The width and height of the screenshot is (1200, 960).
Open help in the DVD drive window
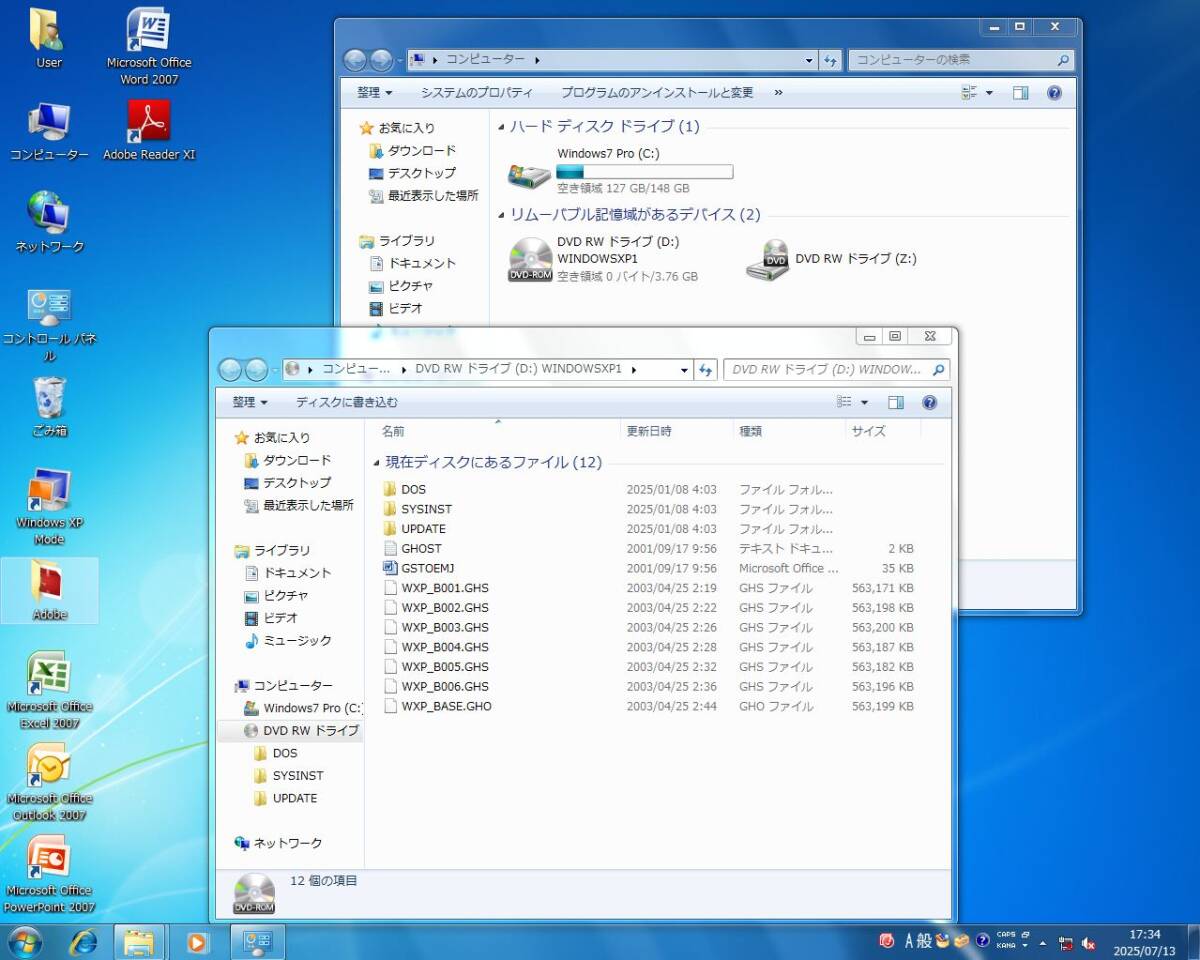point(929,402)
